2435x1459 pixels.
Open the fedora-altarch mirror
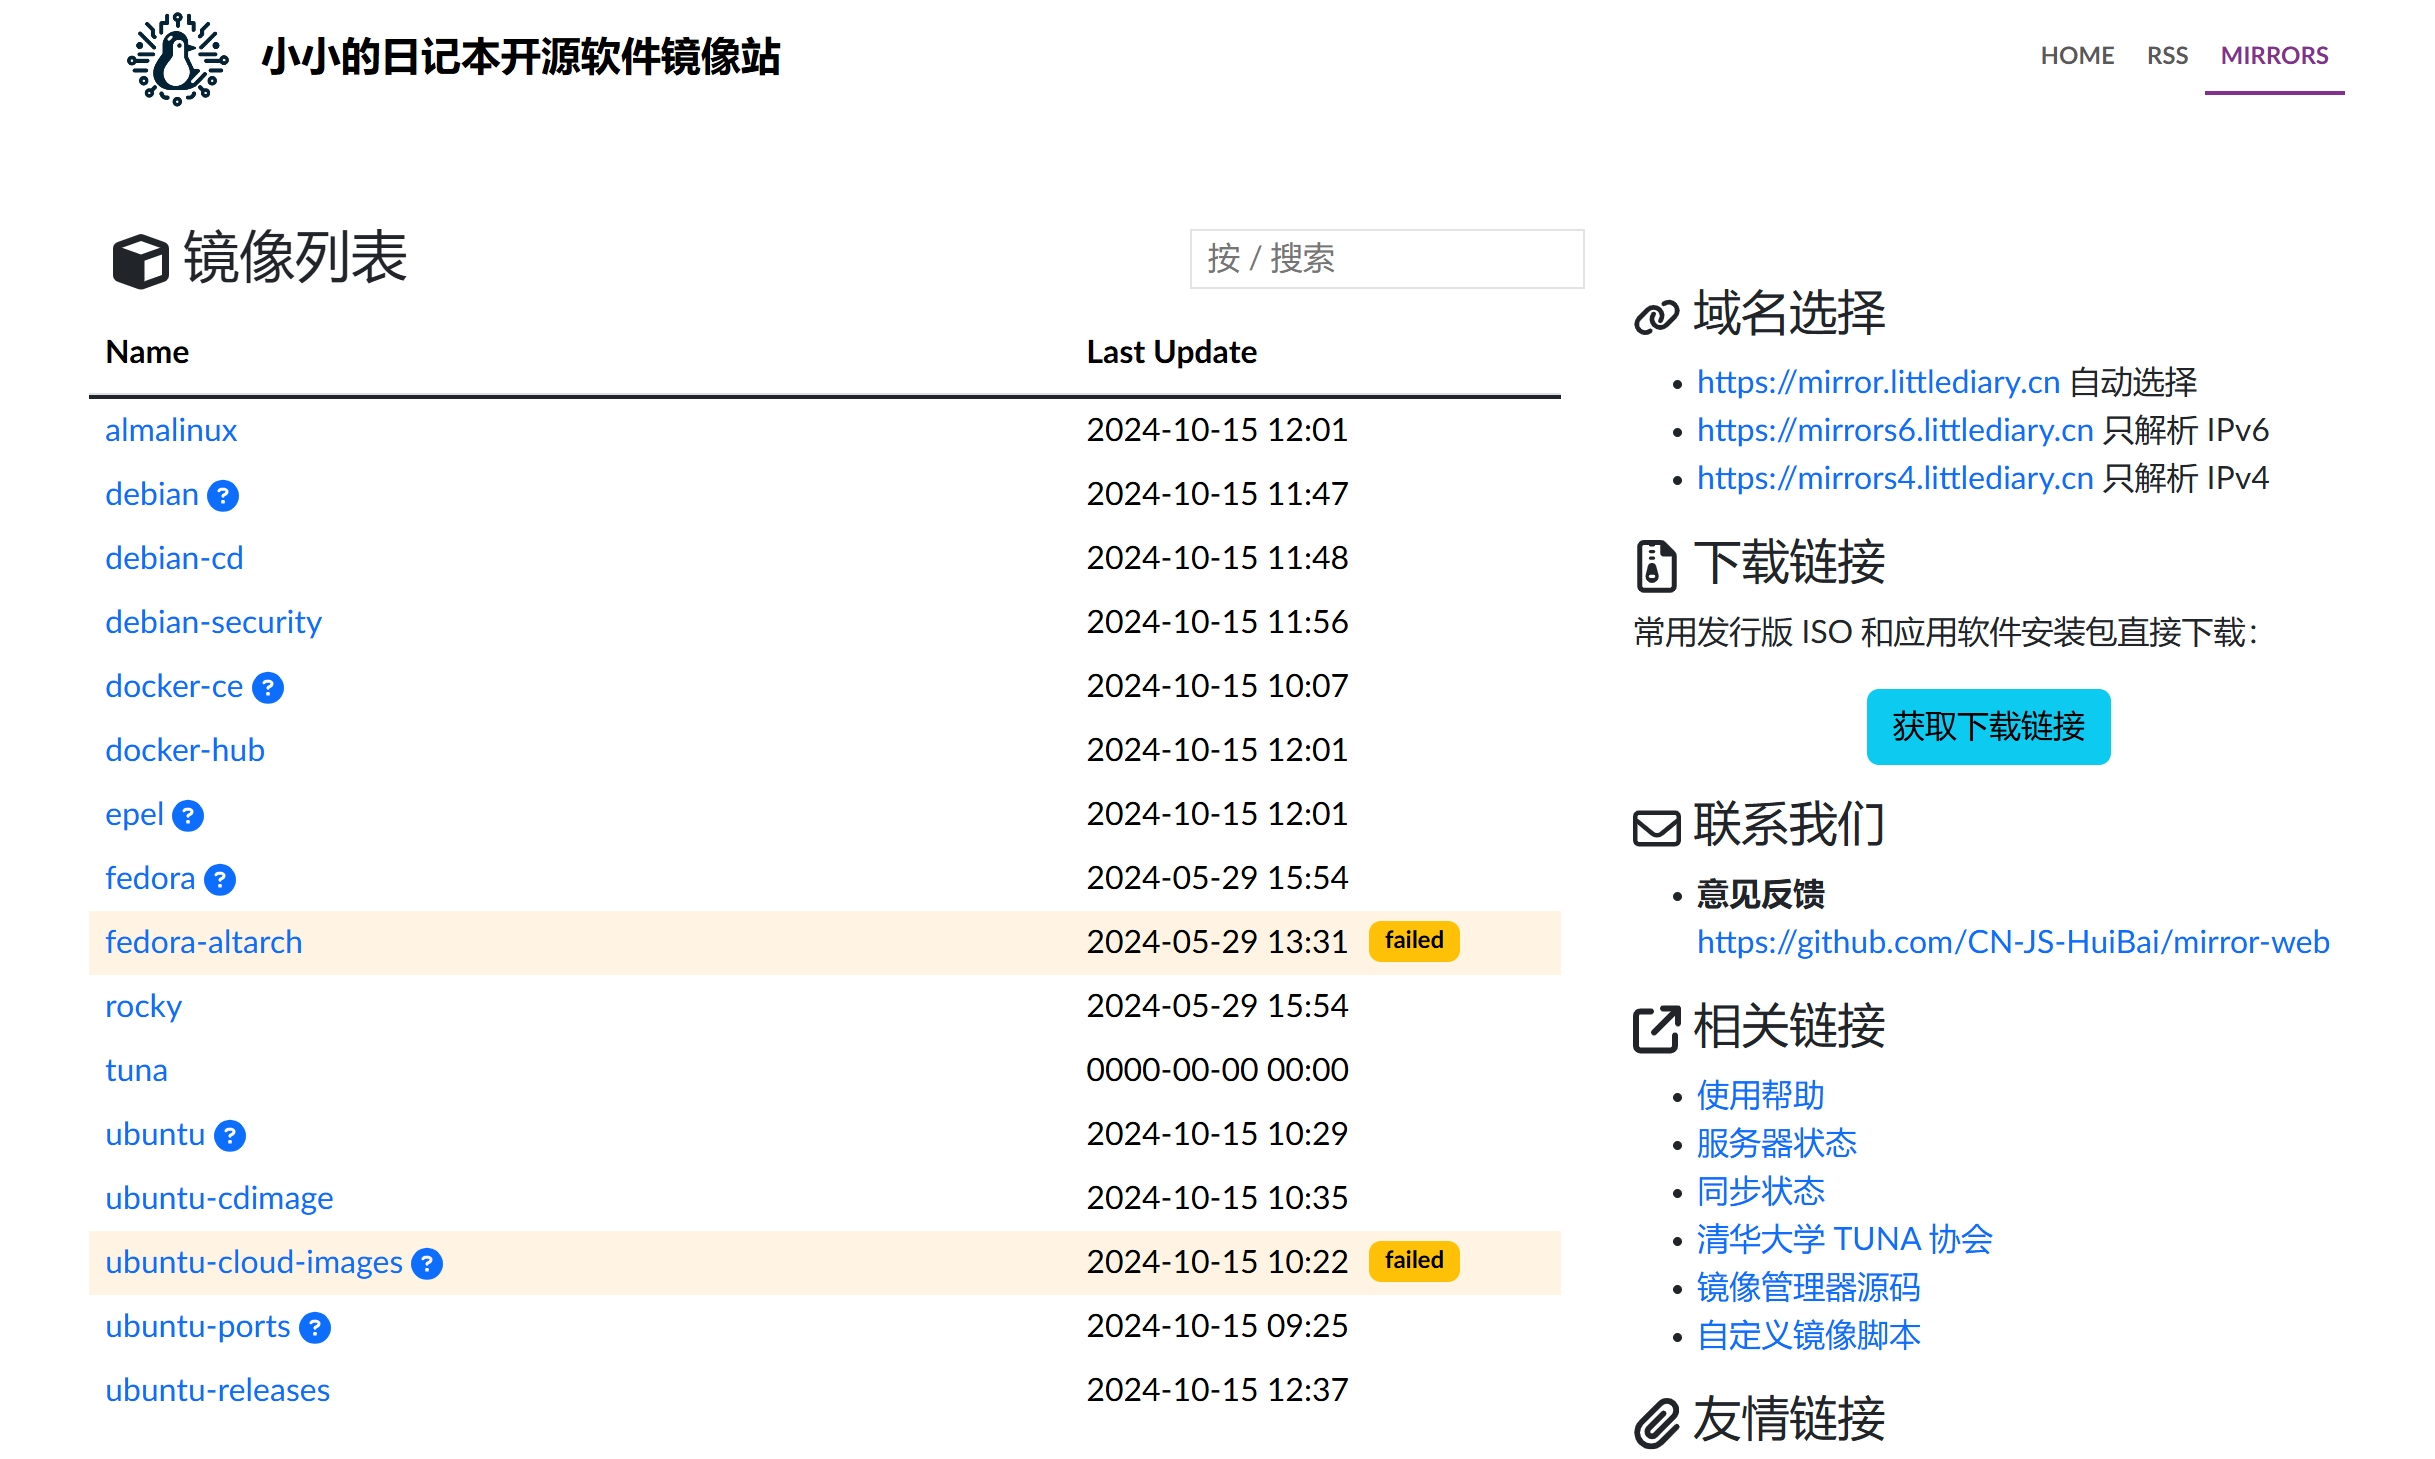click(203, 942)
